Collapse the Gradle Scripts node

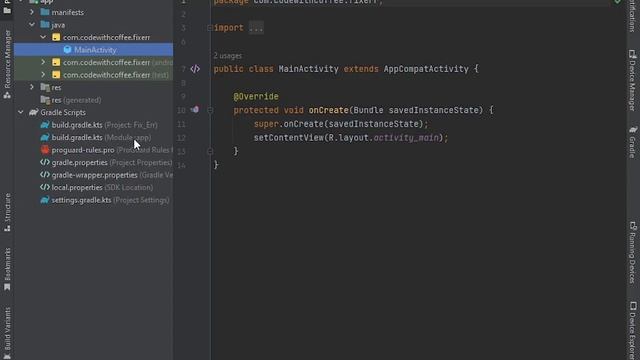click(20, 112)
